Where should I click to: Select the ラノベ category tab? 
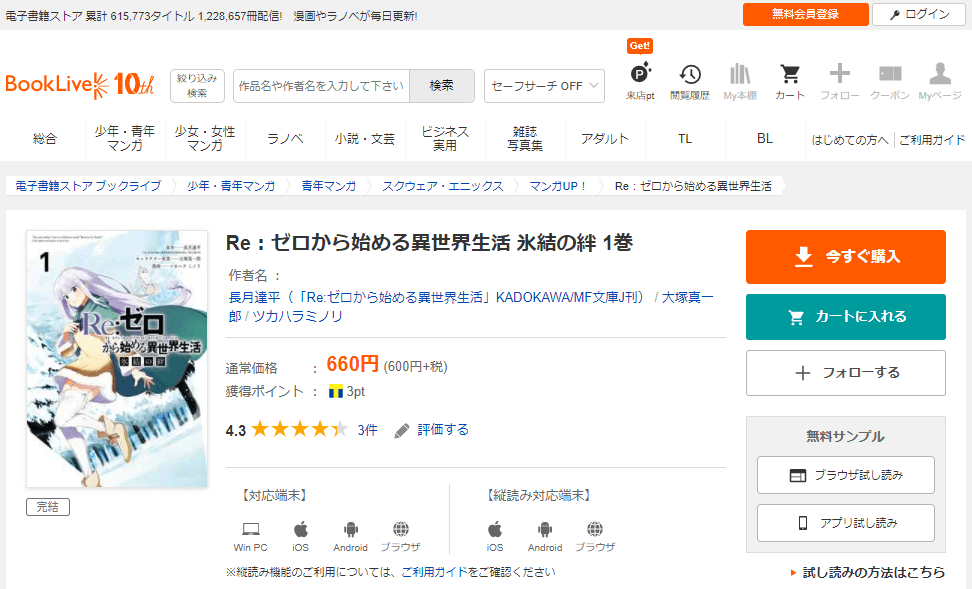[285, 139]
